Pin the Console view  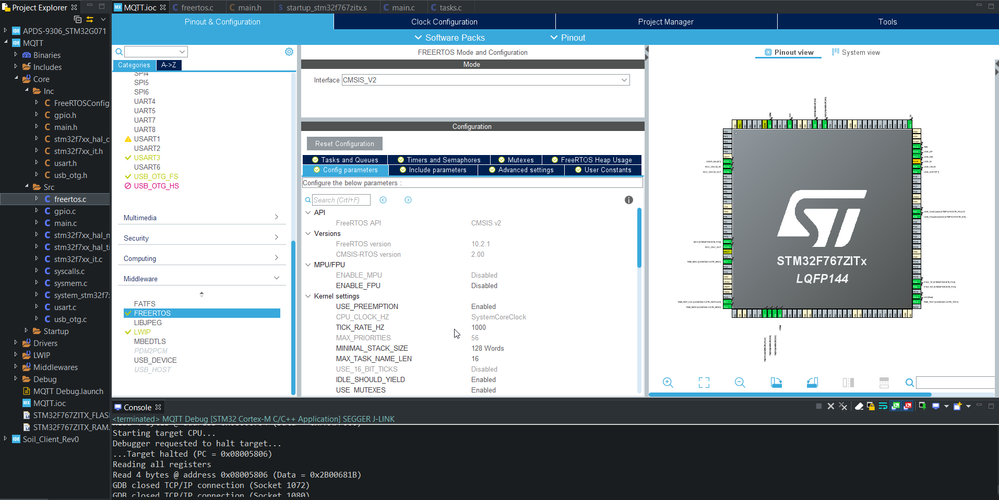click(921, 406)
